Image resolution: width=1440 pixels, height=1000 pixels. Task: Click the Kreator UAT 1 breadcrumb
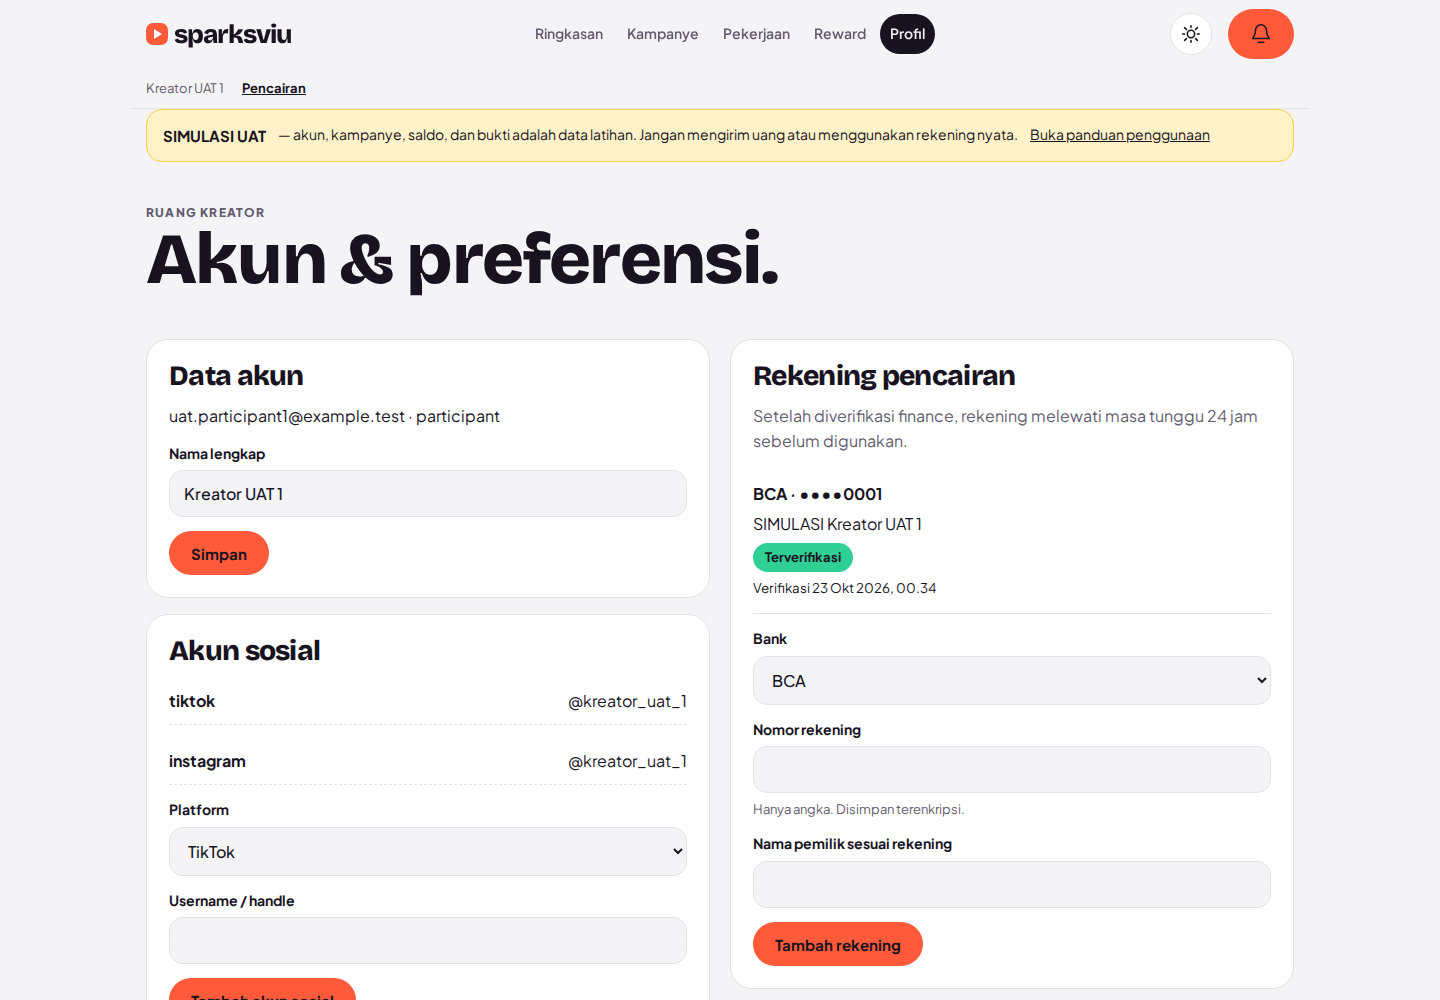pos(185,88)
